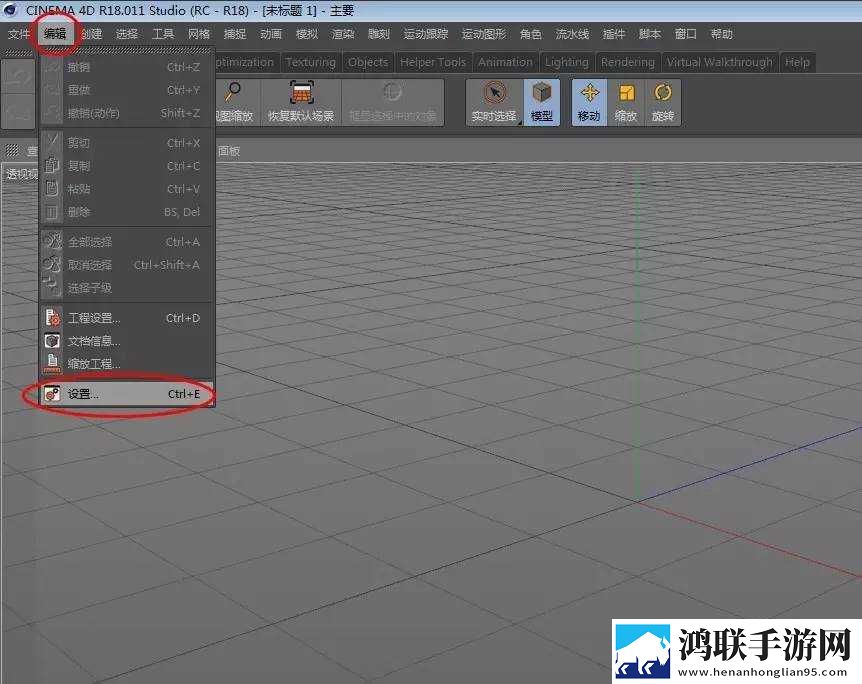Open the 角色 menu
This screenshot has height=684, width=862.
[531, 34]
